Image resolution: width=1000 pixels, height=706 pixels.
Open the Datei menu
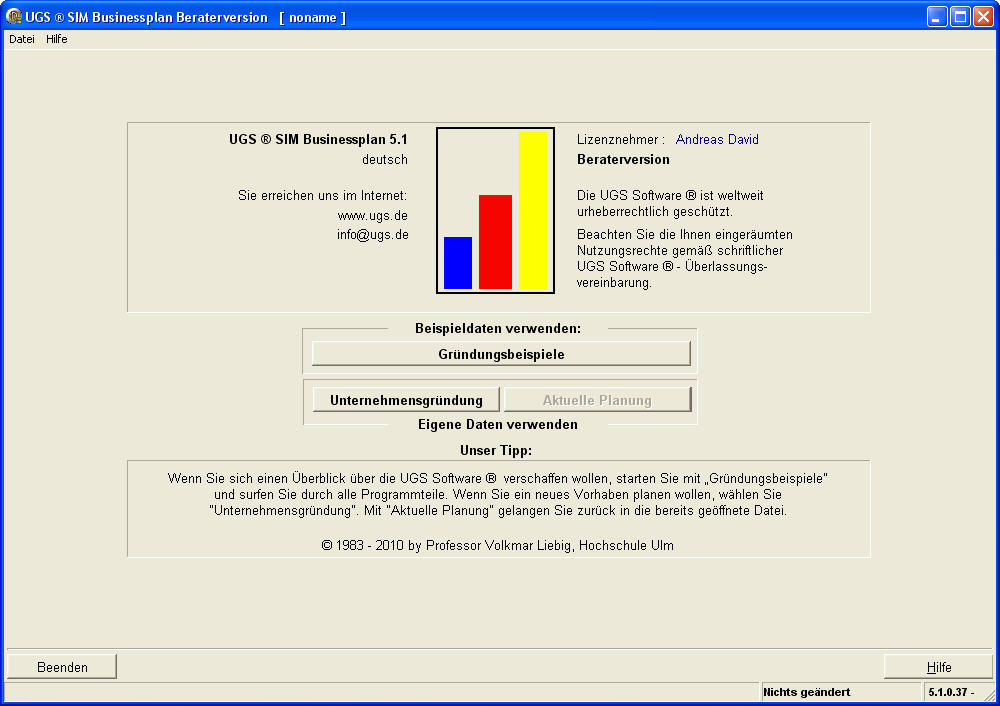(x=22, y=39)
